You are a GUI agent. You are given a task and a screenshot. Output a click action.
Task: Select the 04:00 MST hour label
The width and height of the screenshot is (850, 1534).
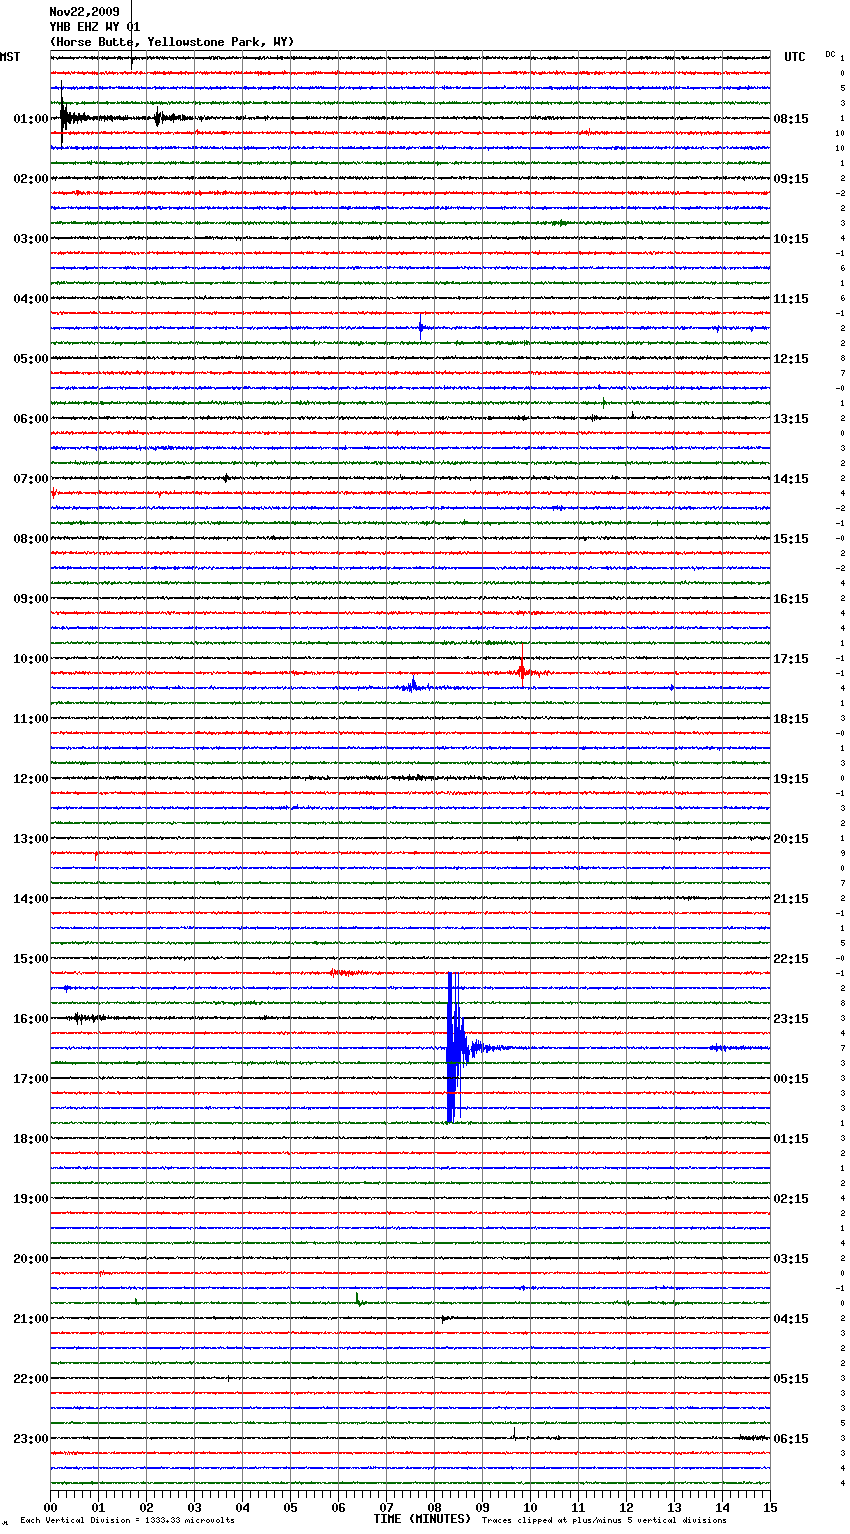31,299
